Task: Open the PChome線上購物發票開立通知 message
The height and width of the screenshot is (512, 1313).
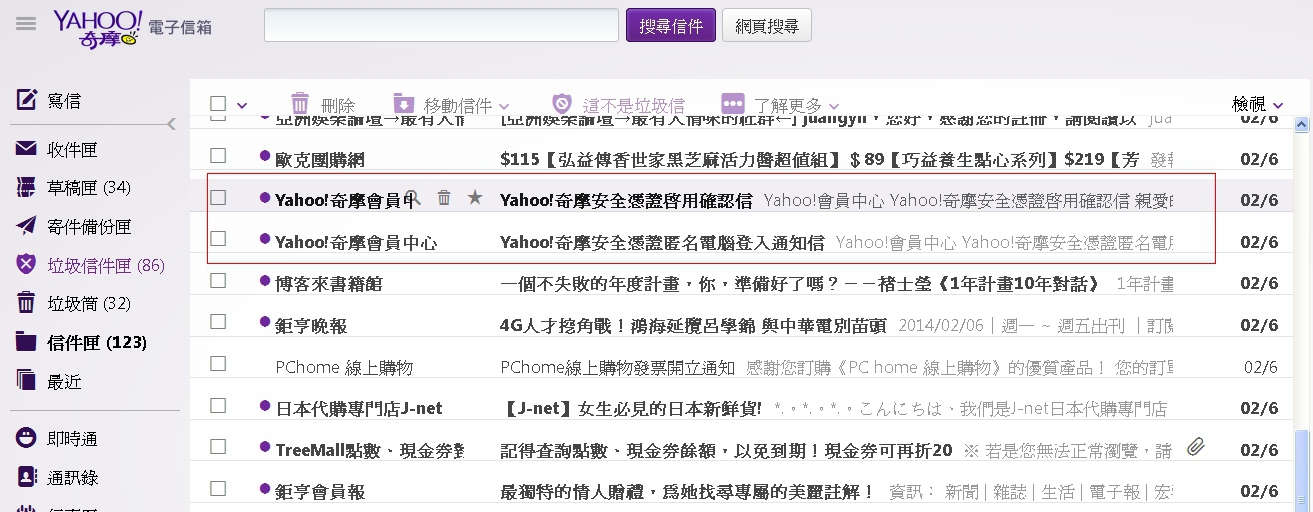Action: 617,367
